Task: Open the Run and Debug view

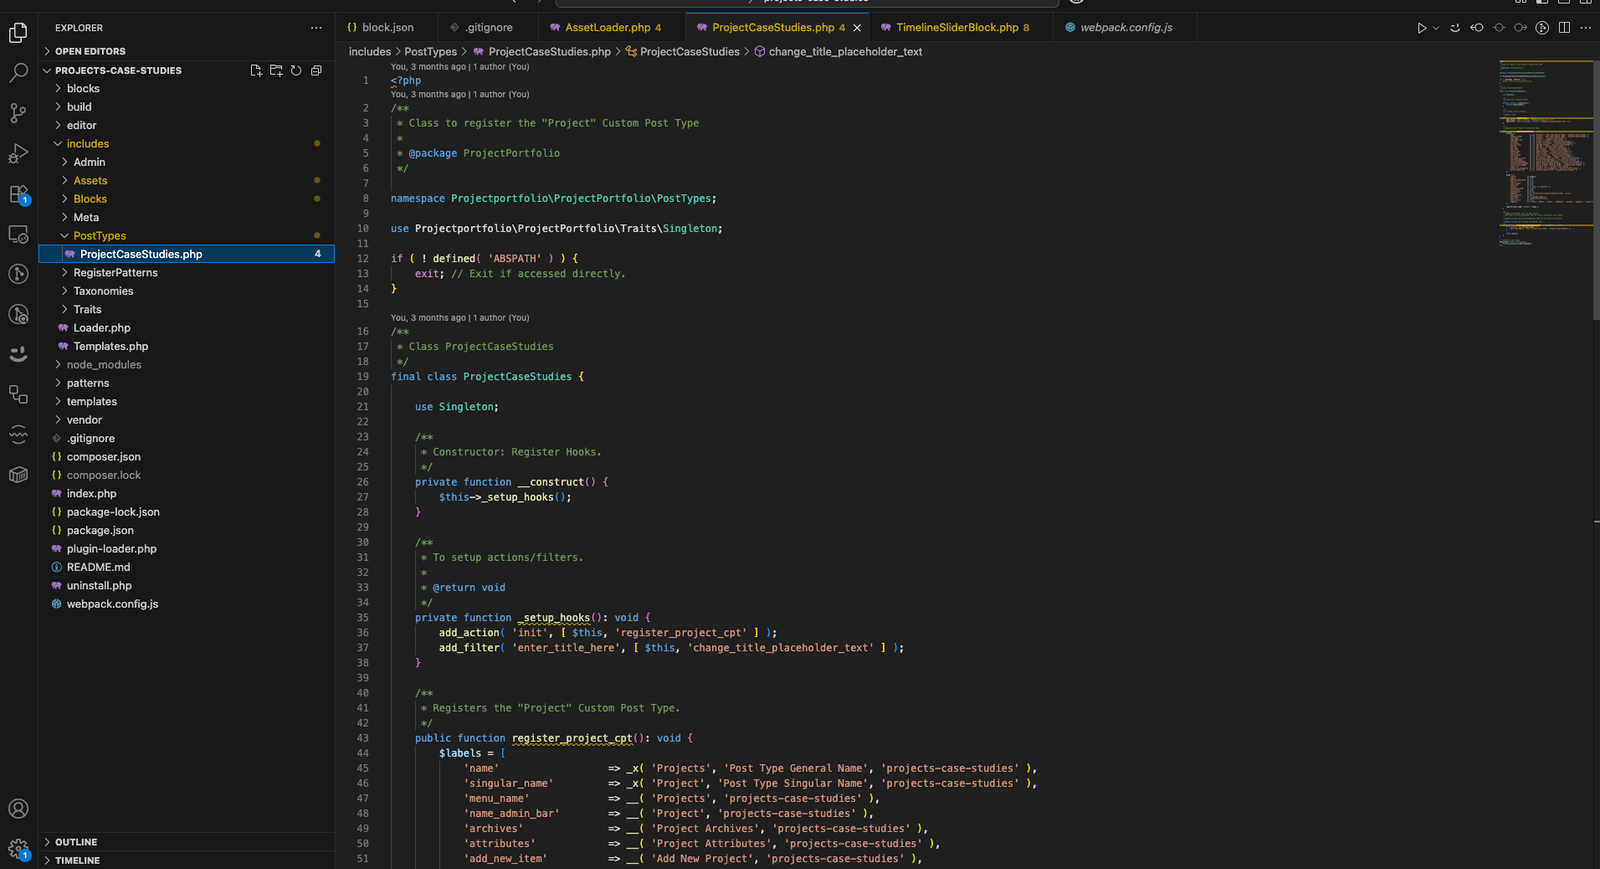Action: [18, 154]
